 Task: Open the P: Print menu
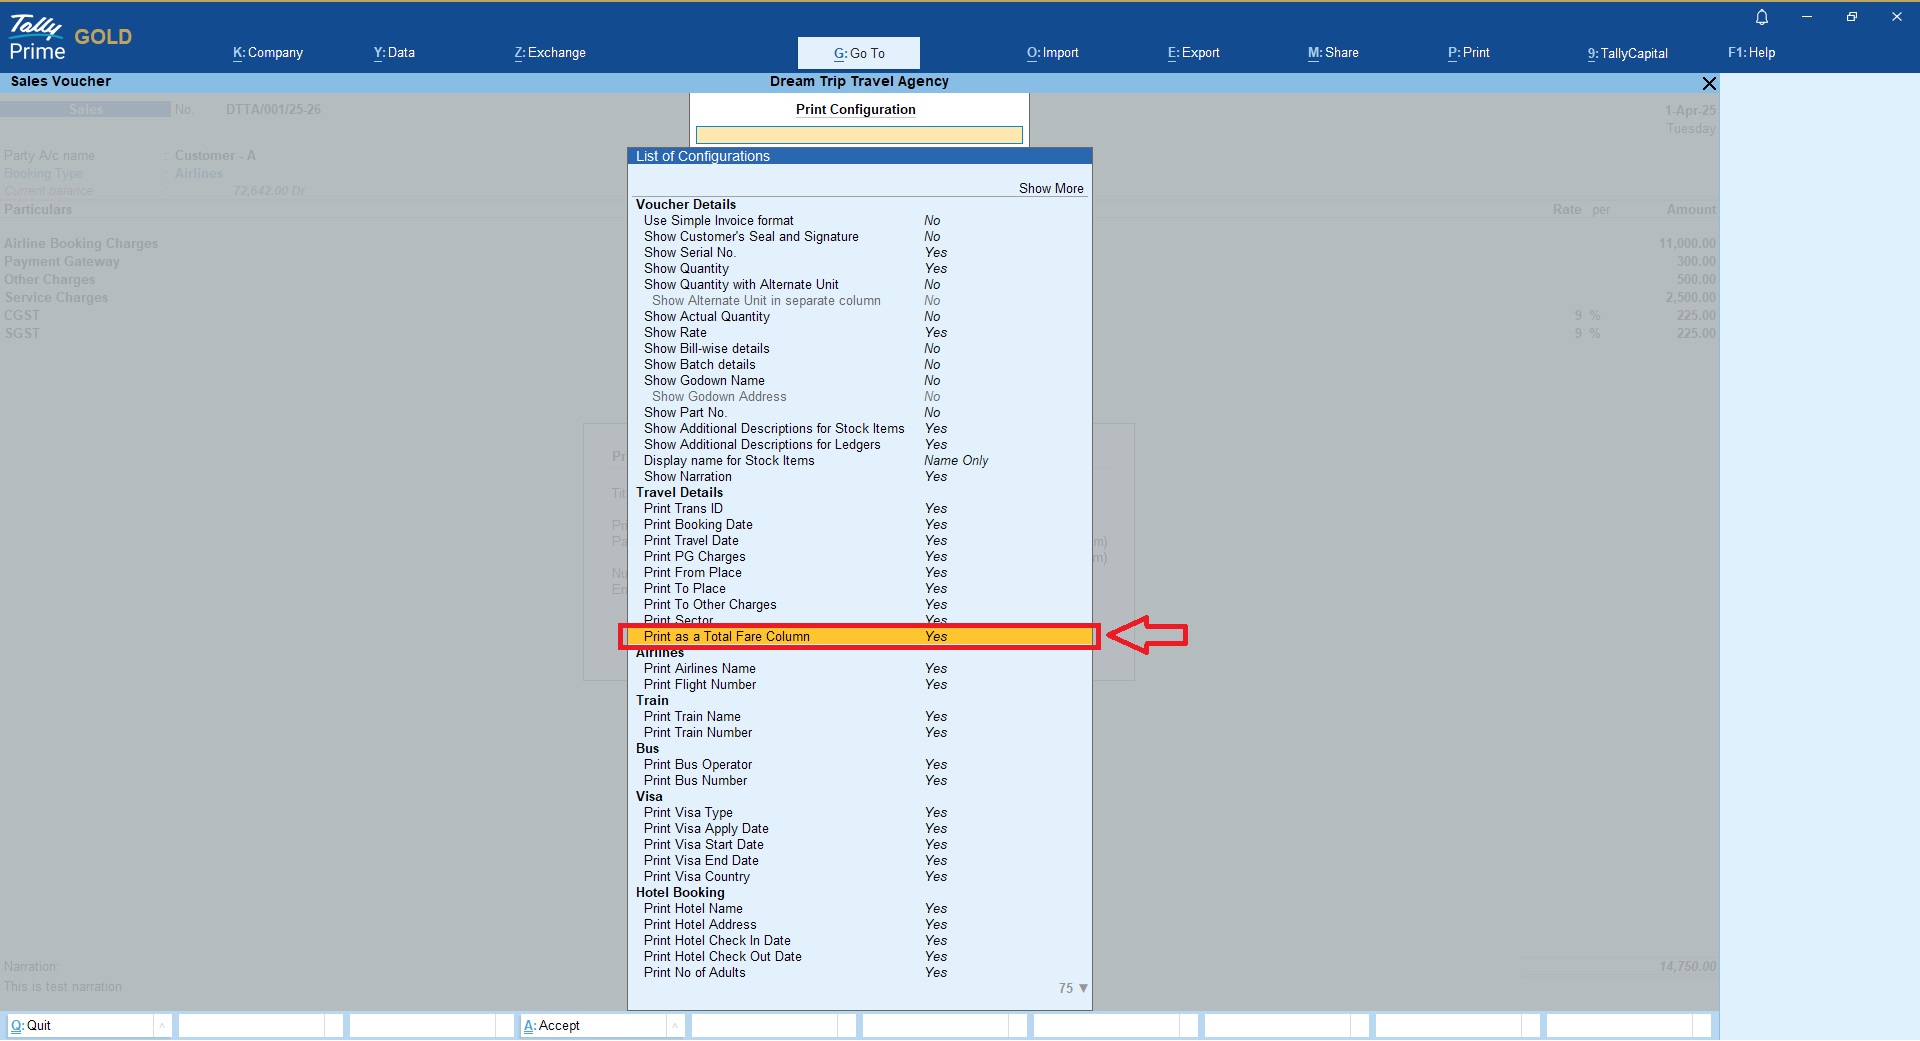[1468, 53]
